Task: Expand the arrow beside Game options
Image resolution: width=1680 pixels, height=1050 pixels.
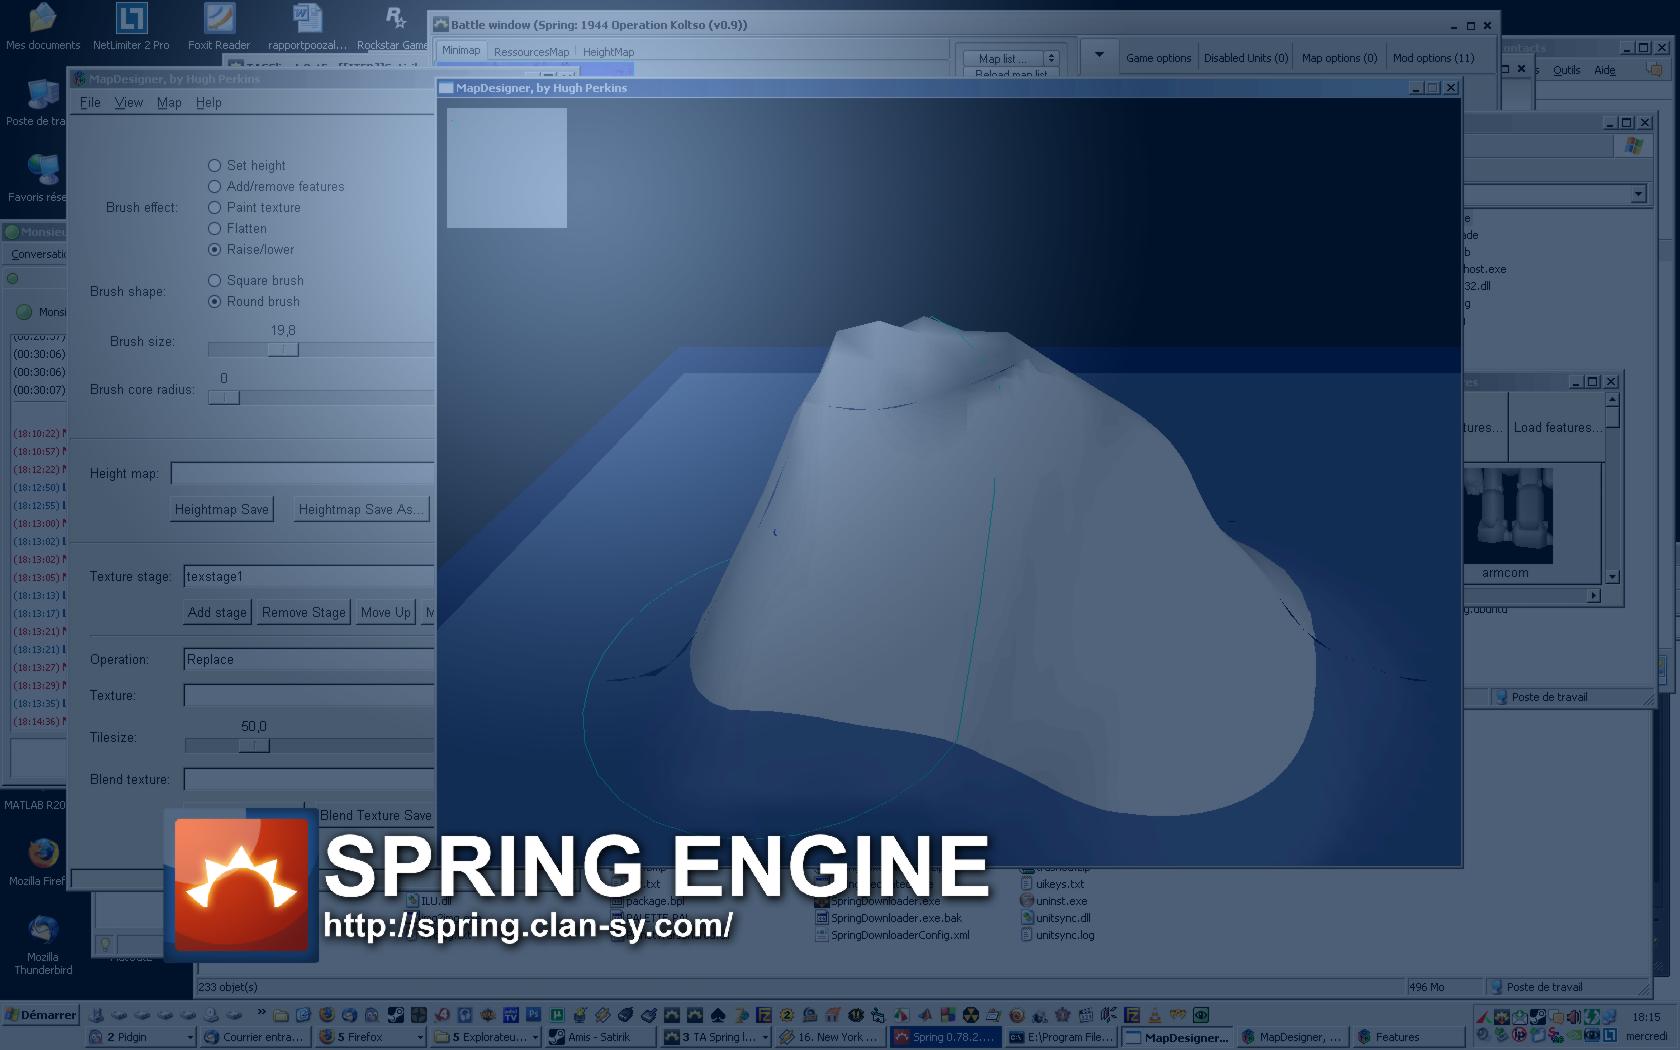Action: coord(1099,56)
